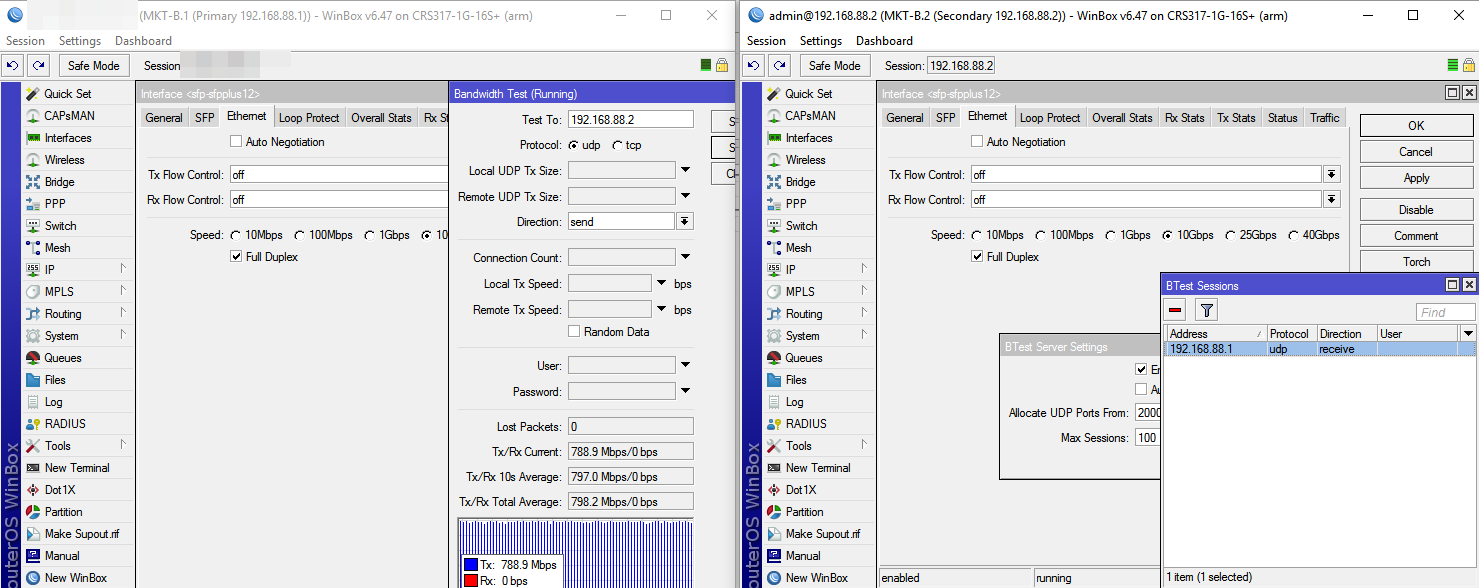Click red Rx legend swatch in graph
This screenshot has height=588, width=1479.
(x=471, y=581)
